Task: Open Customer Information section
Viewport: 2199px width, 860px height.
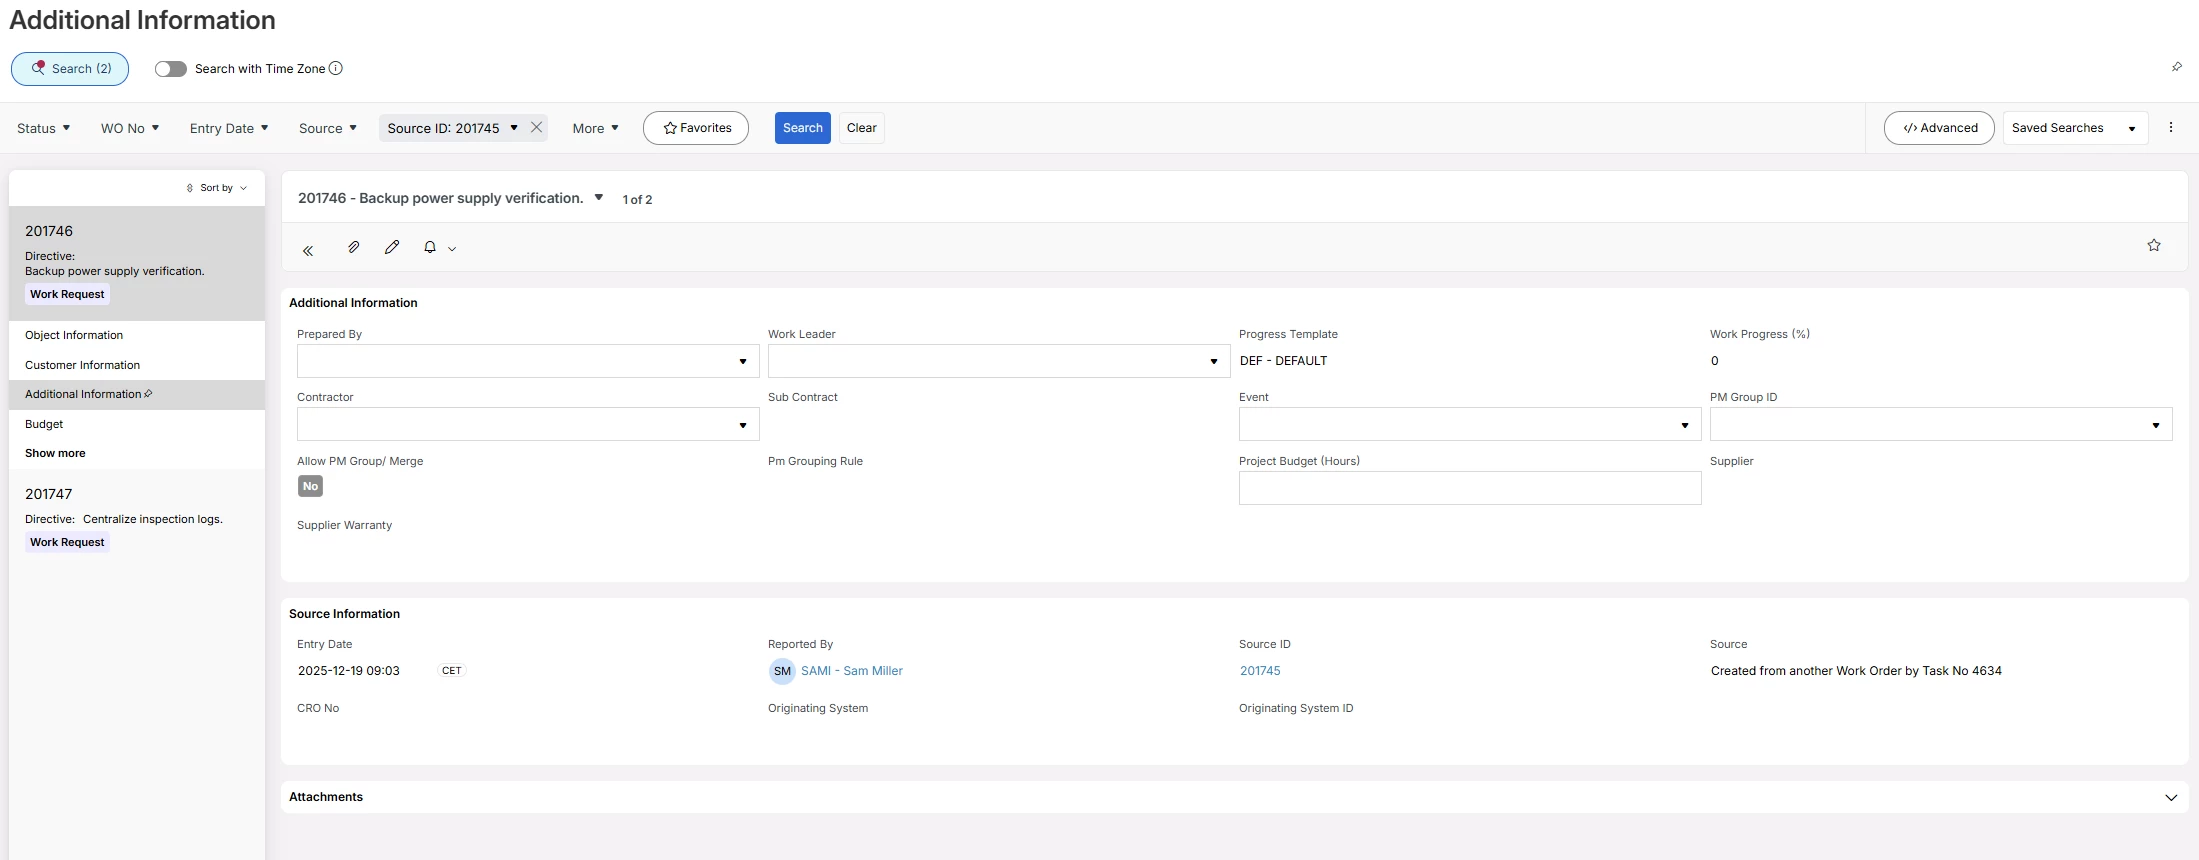Action: click(82, 365)
